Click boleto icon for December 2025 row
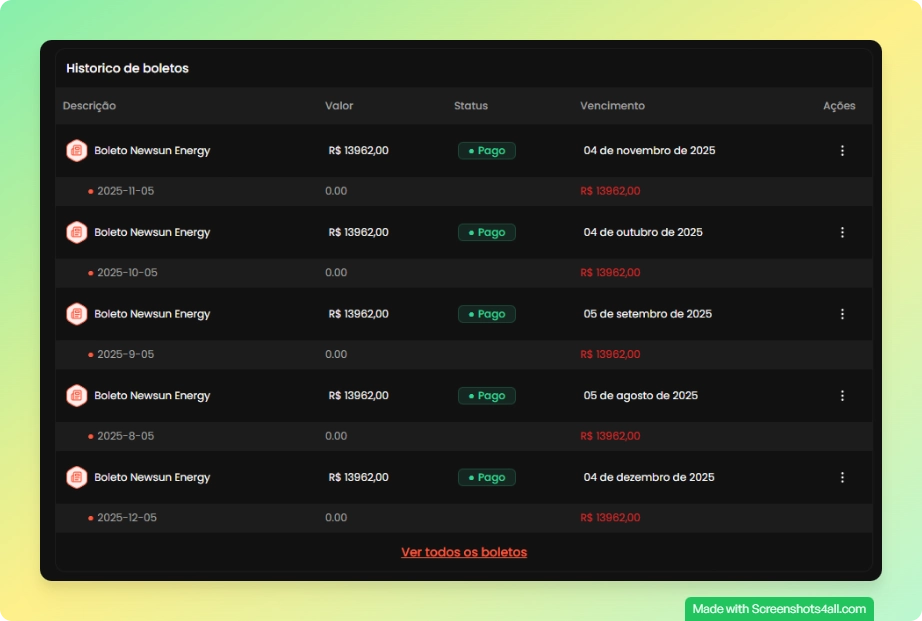This screenshot has height=621, width=922. [77, 478]
